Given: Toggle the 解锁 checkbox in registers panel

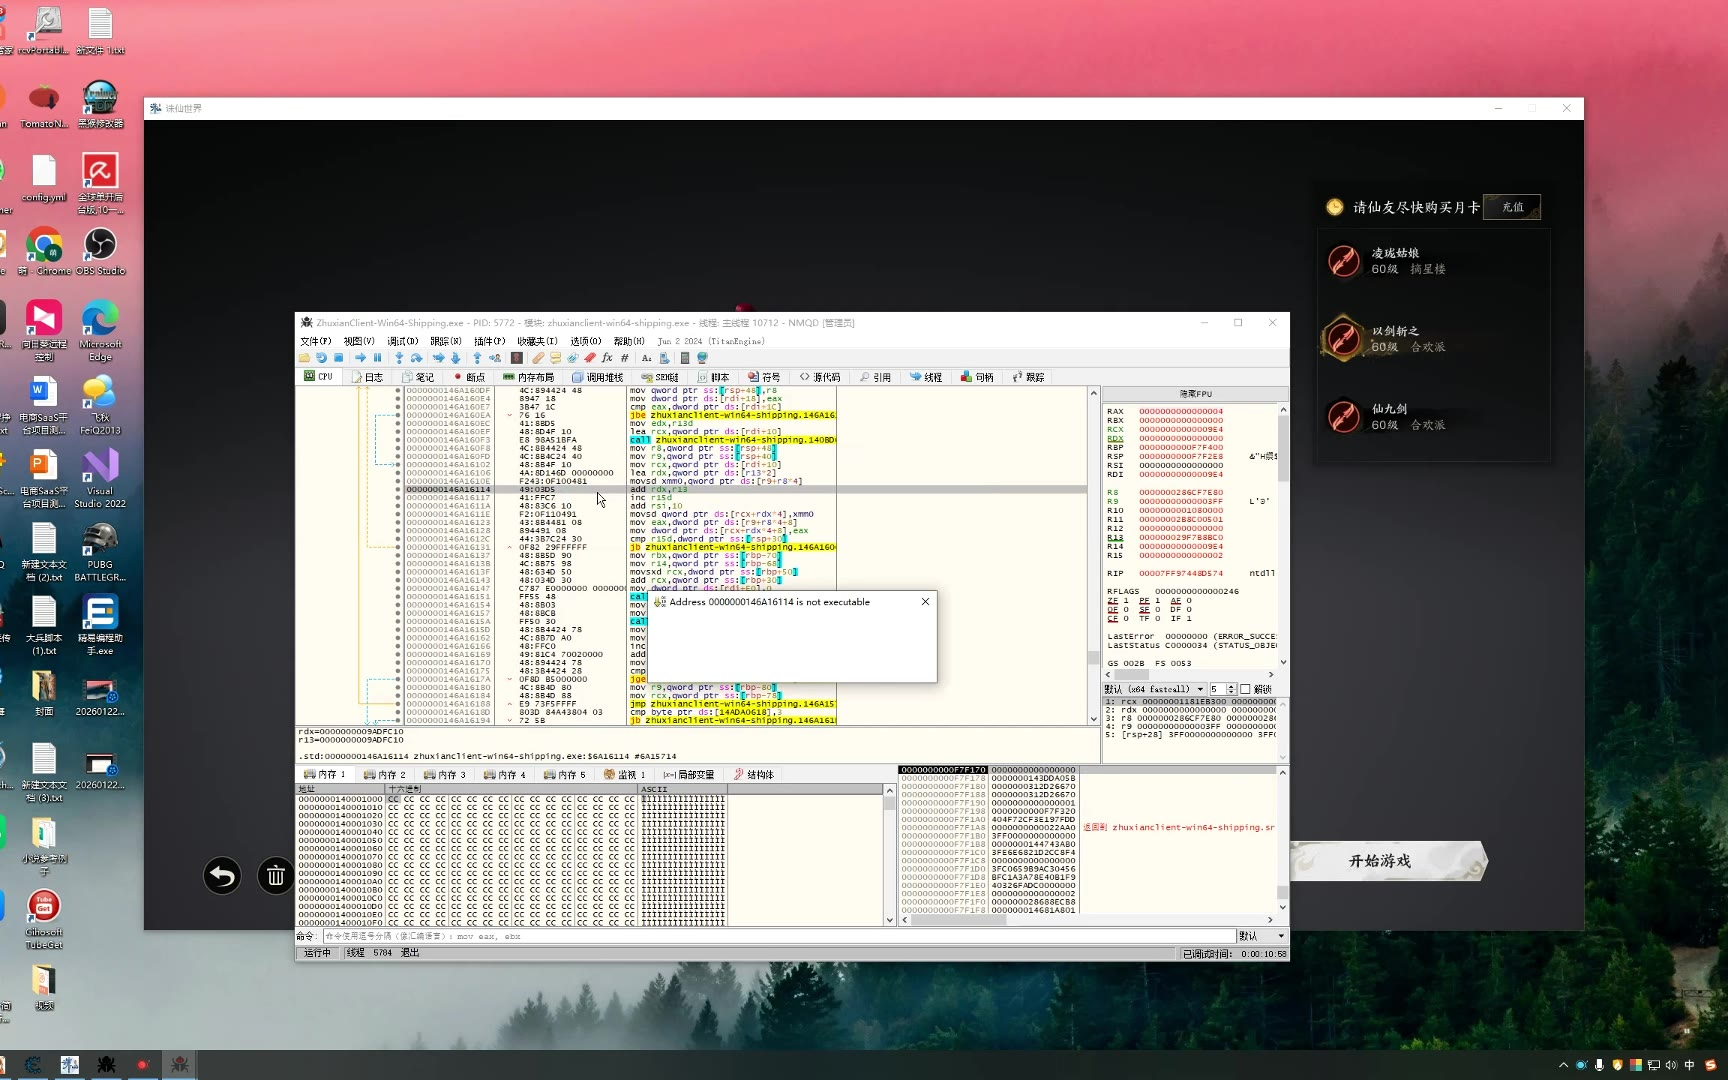Looking at the screenshot, I should click(1246, 689).
